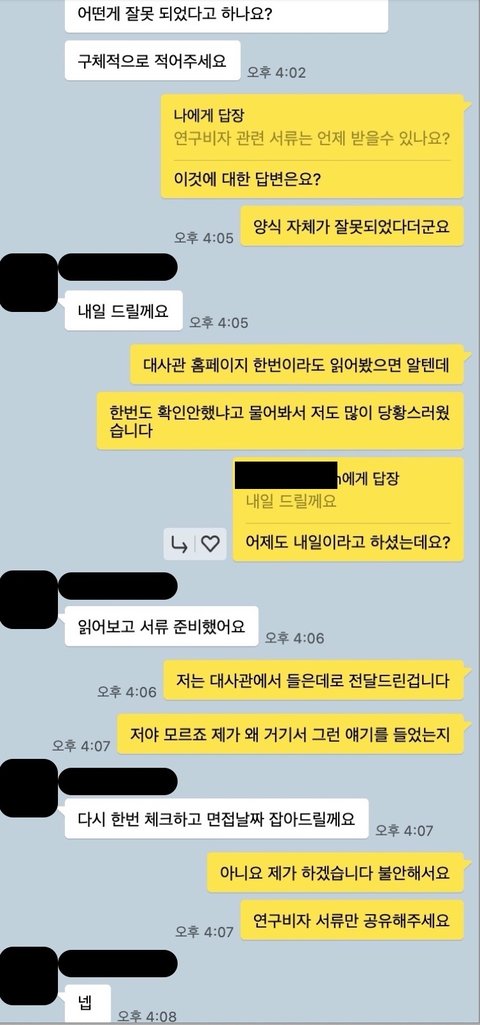Click the '대사관 홈페이지 한번이라도 읽어봤으면 알텐데' message
This screenshot has height=1025, width=480.
[296, 364]
